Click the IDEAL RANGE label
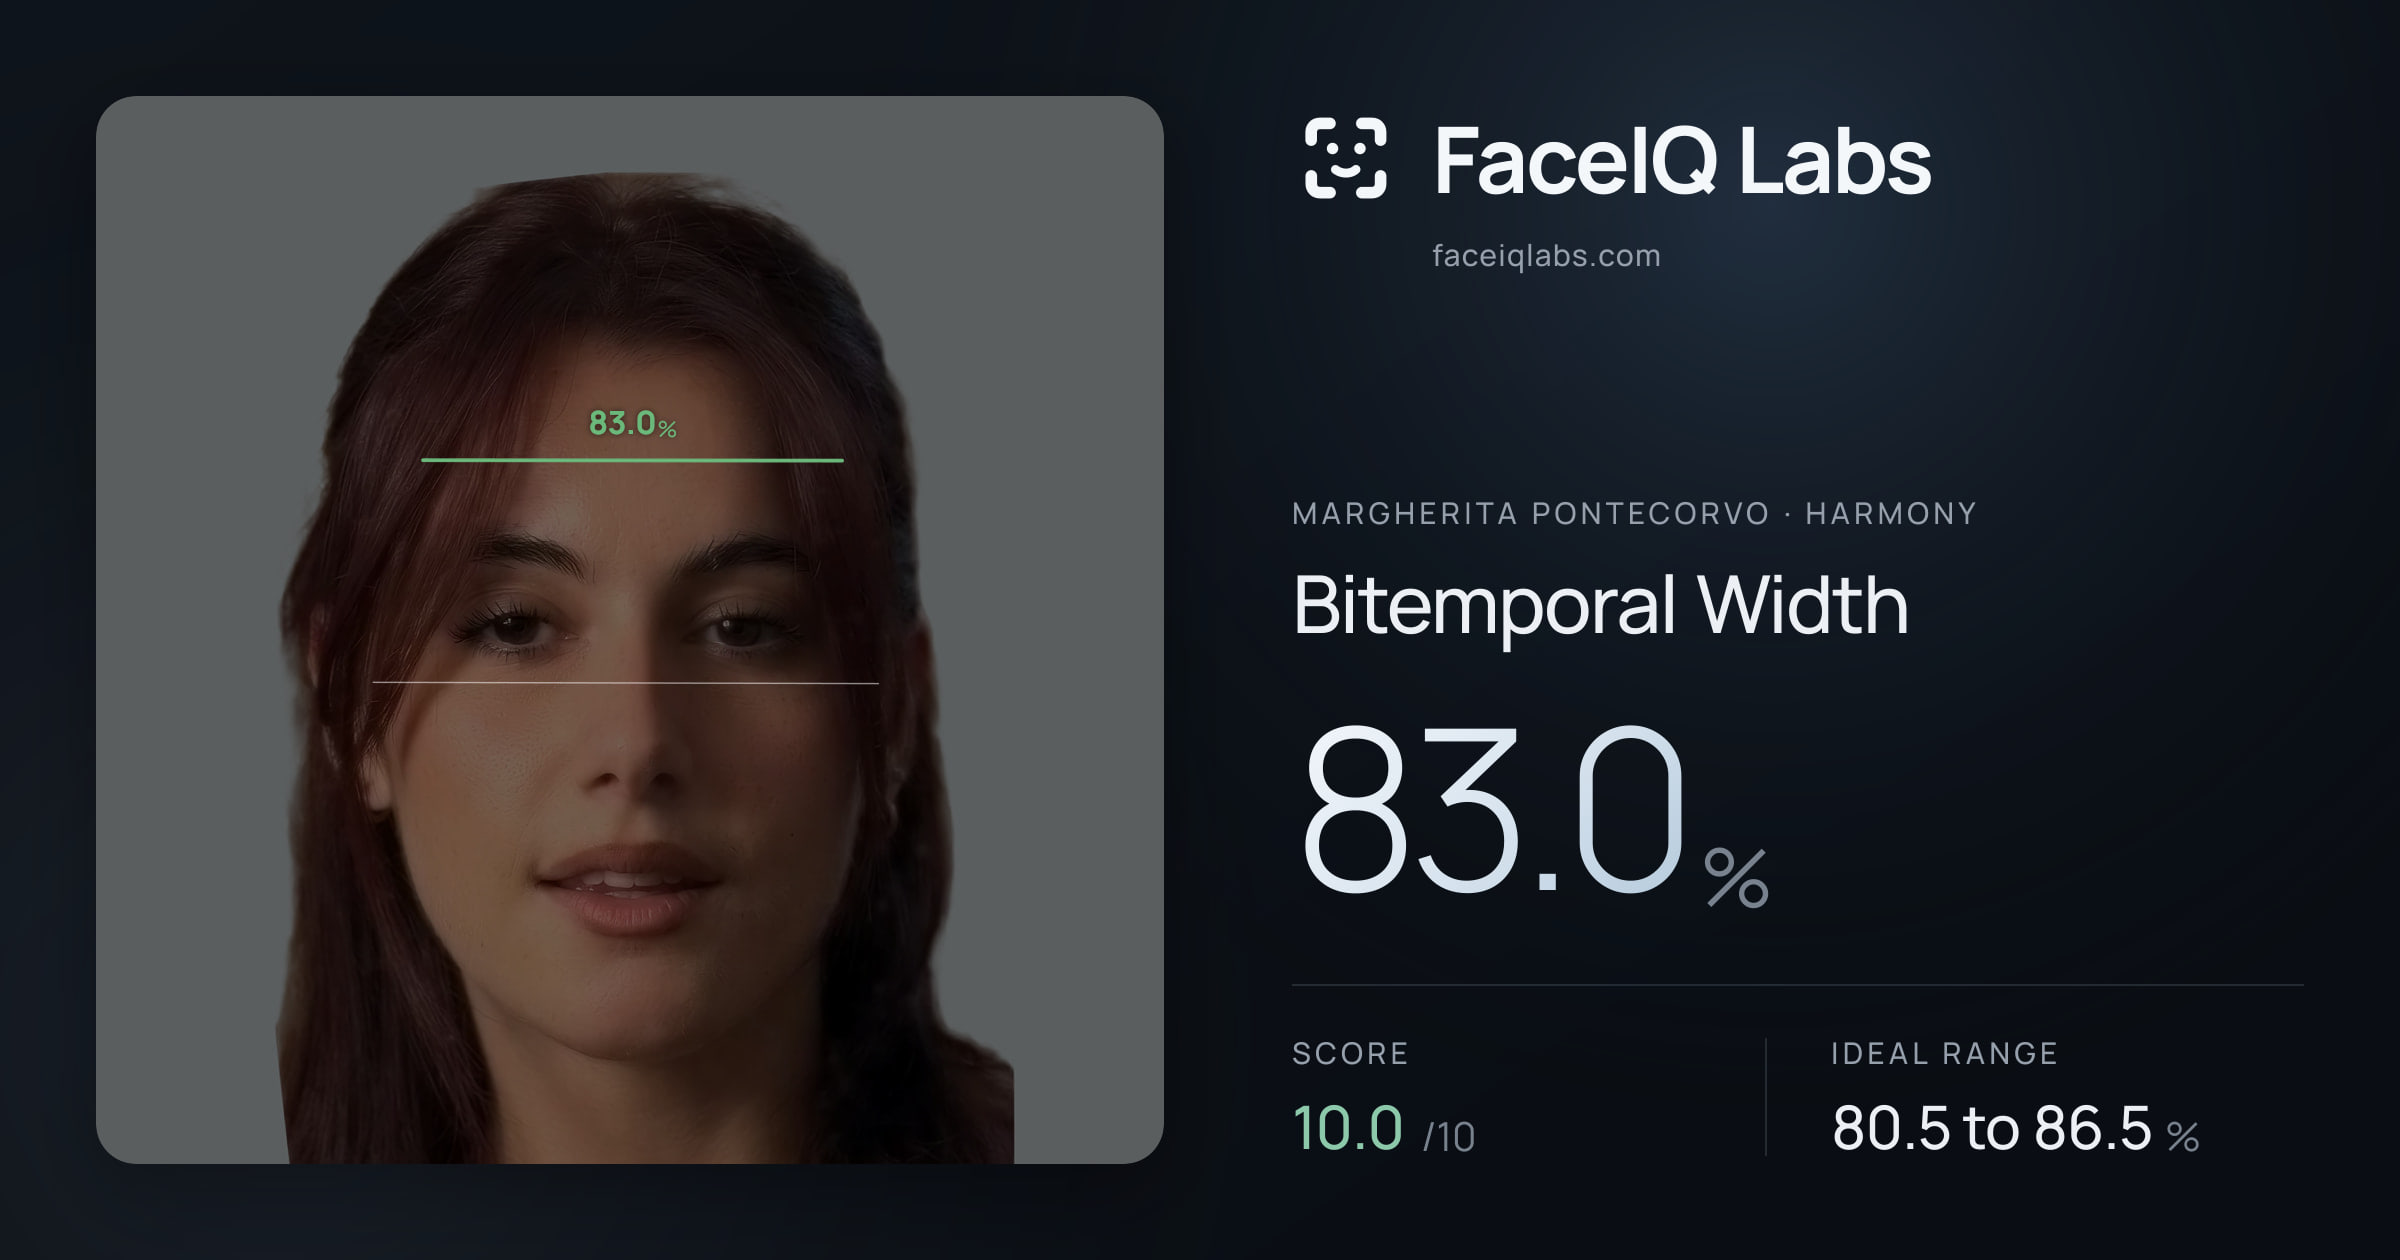This screenshot has width=2400, height=1260. click(1944, 1054)
